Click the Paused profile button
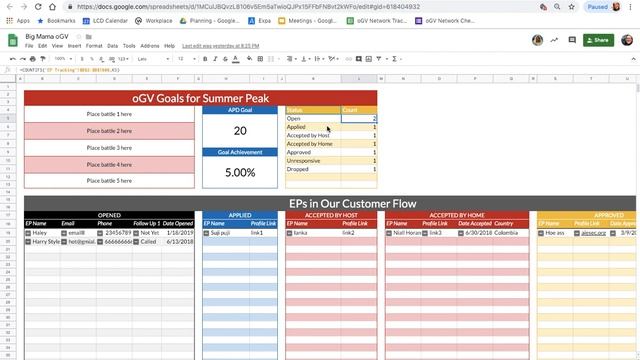 tap(603, 7)
